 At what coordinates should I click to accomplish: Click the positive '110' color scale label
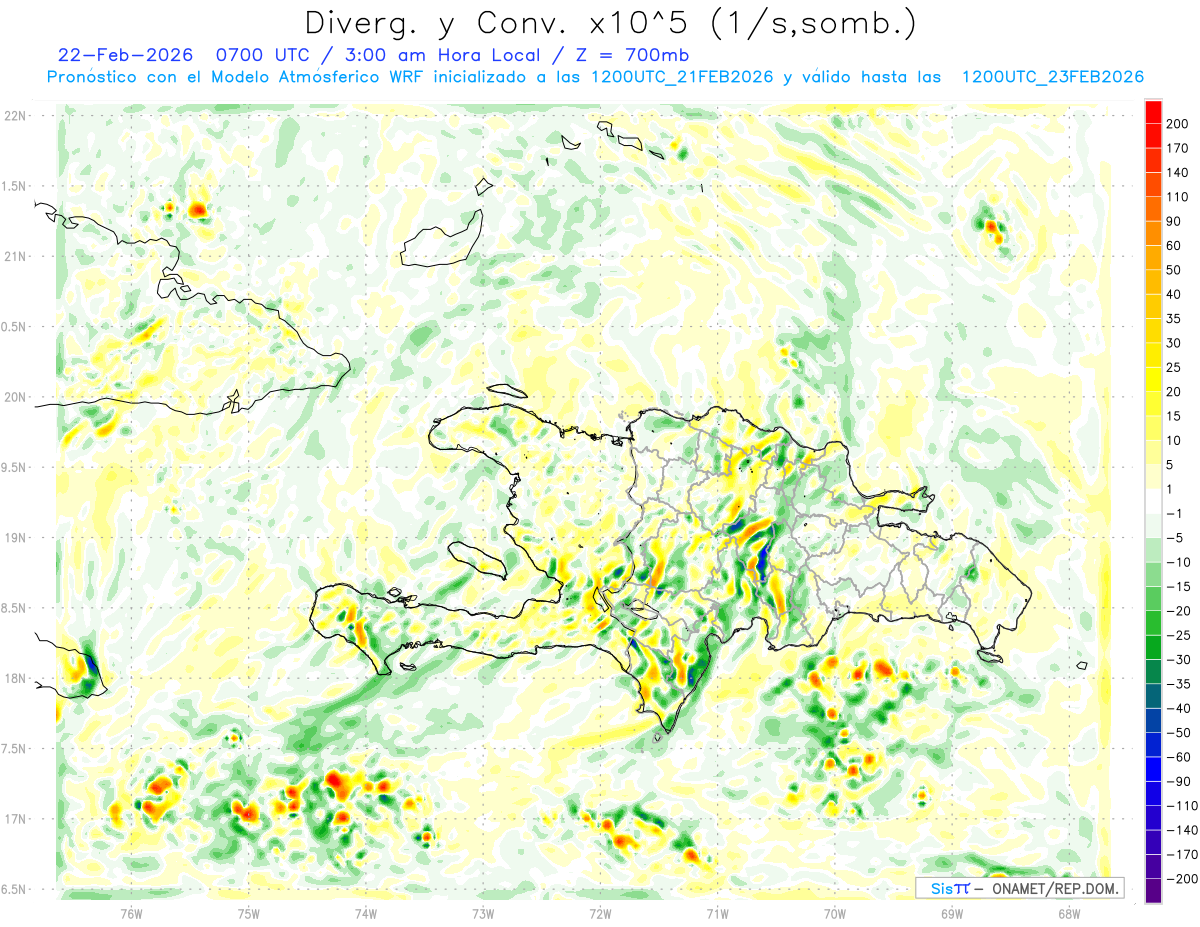click(1177, 197)
